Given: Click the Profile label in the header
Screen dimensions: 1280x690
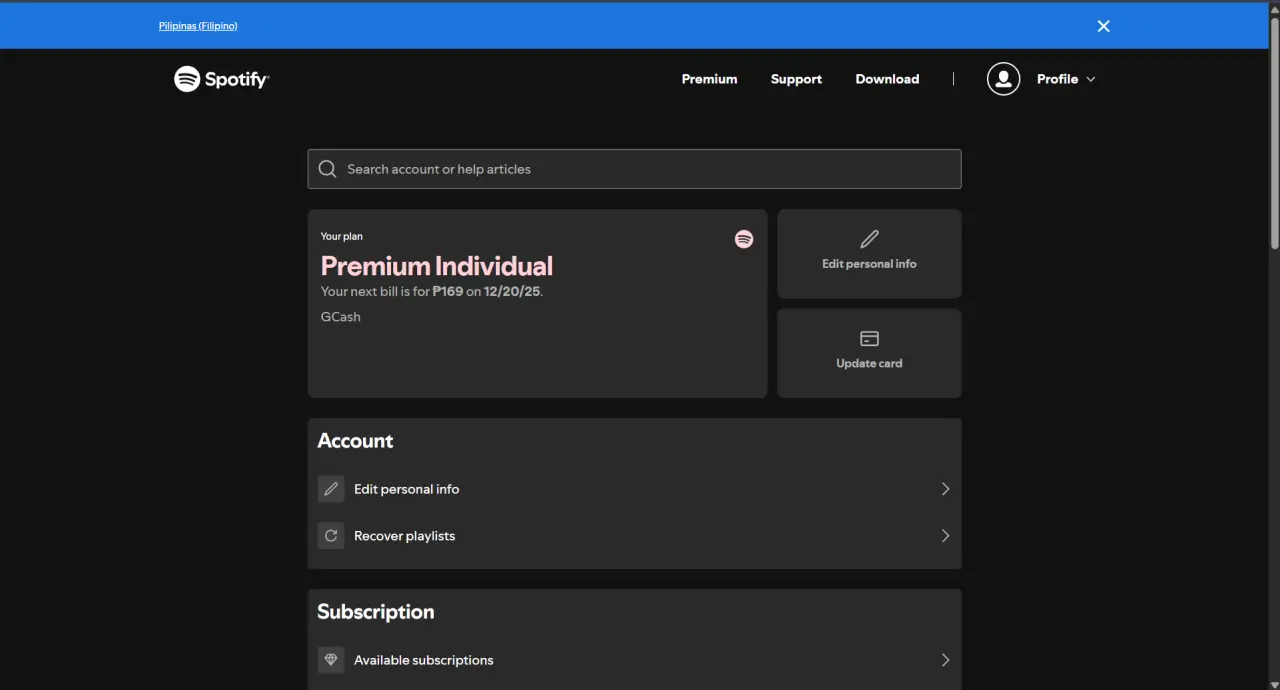Looking at the screenshot, I should 1057,79.
